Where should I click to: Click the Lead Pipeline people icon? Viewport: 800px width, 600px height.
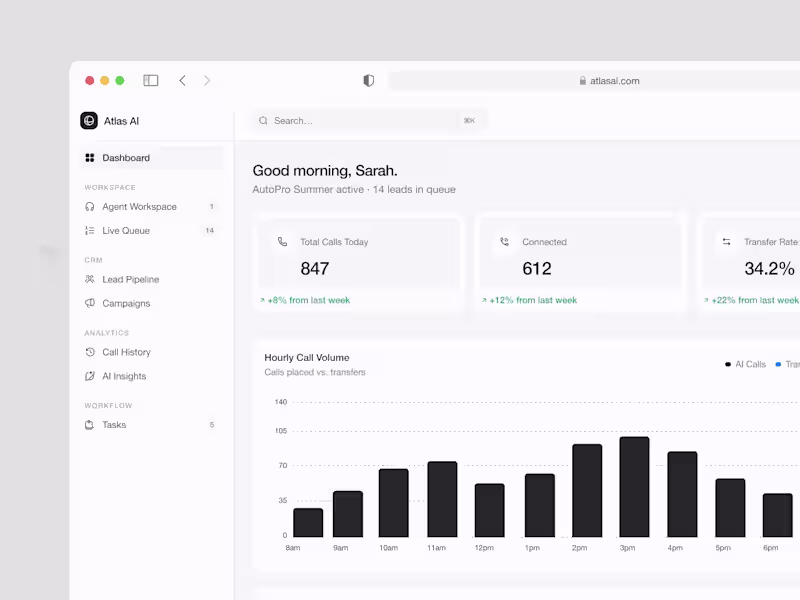tap(90, 279)
